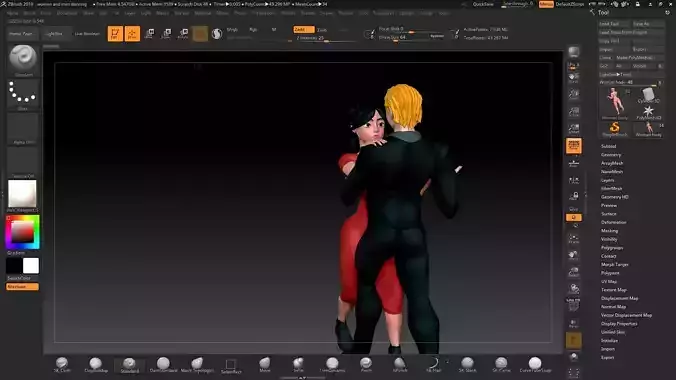Select the Inflat brush

pos(298,365)
